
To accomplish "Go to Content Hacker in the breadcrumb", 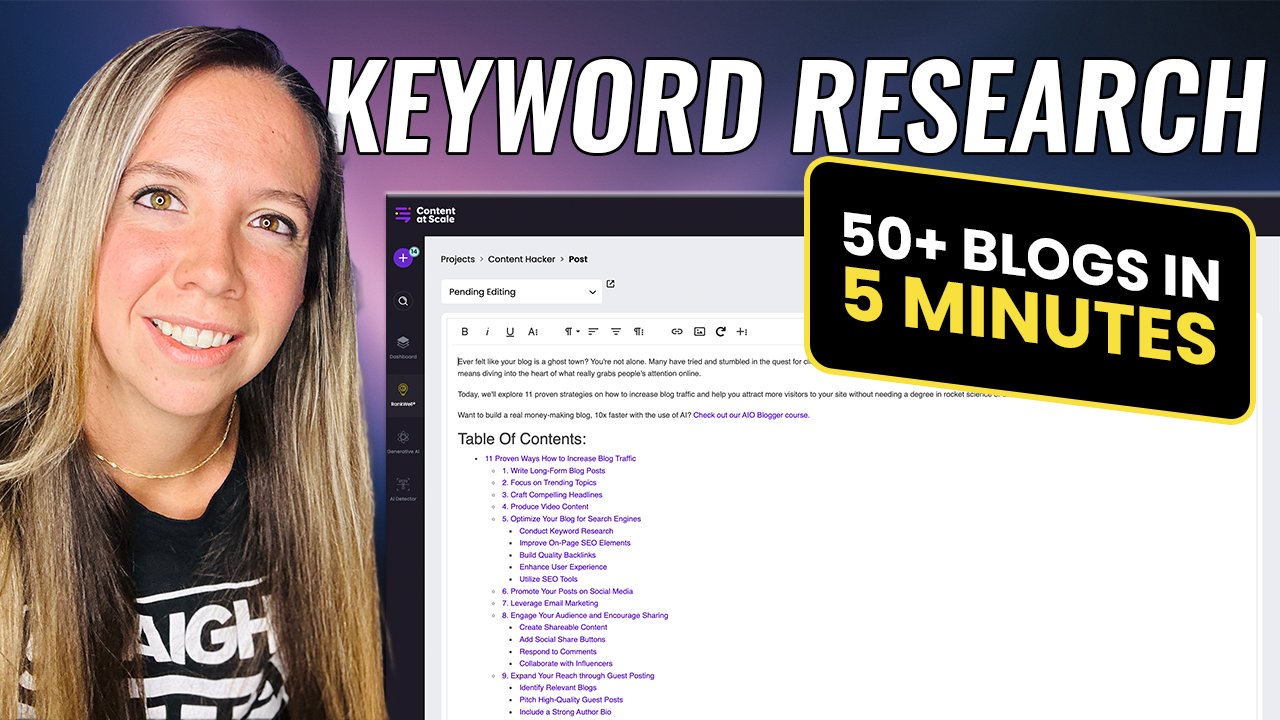I will click(x=520, y=259).
